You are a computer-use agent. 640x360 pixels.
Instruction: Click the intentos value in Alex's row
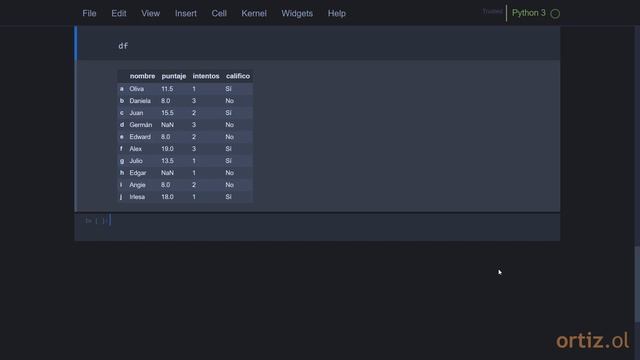click(194, 149)
